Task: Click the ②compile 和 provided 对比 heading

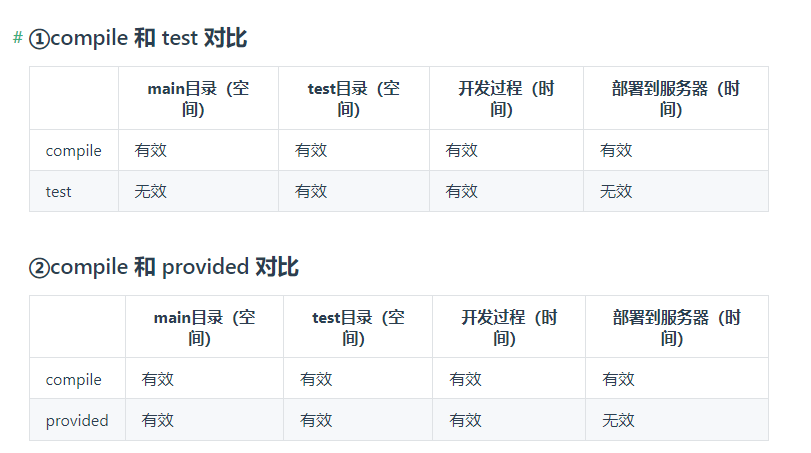Action: [164, 267]
